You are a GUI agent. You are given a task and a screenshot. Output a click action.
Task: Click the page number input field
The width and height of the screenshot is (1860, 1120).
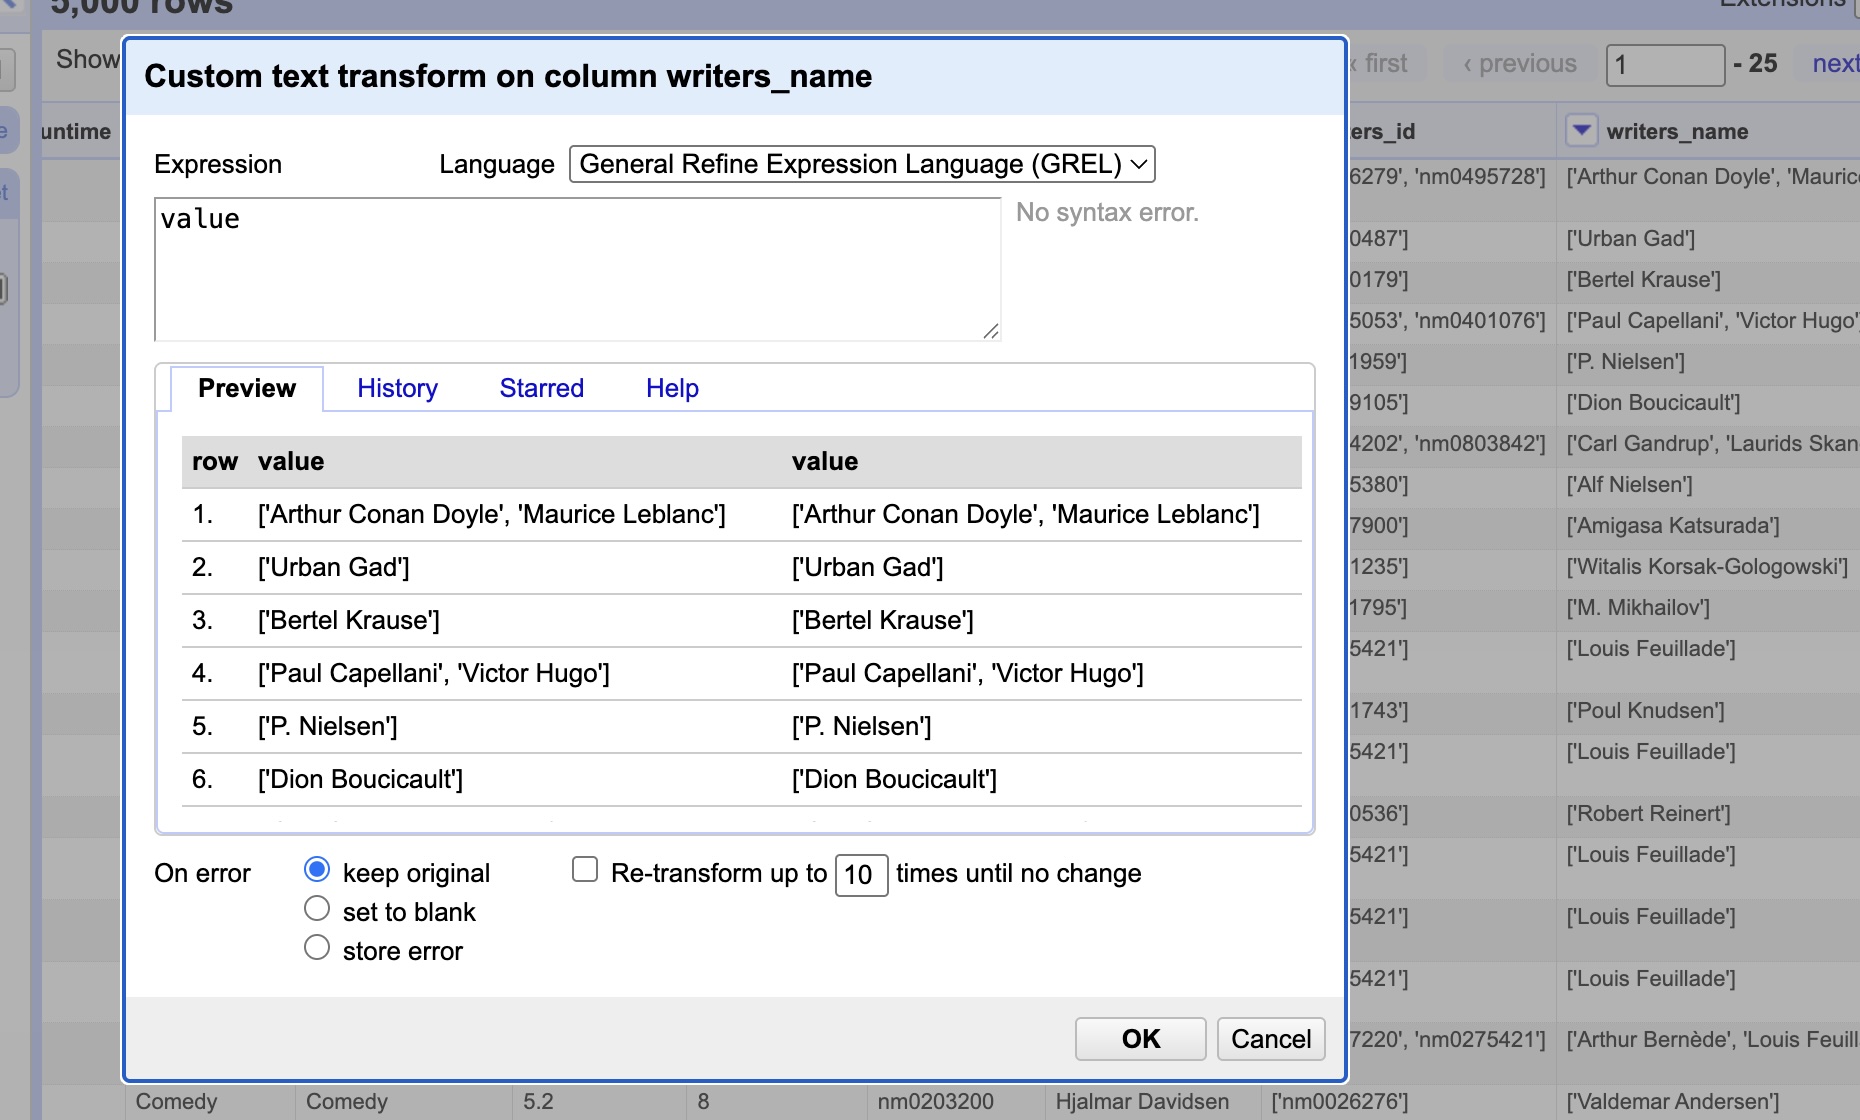pos(1665,65)
